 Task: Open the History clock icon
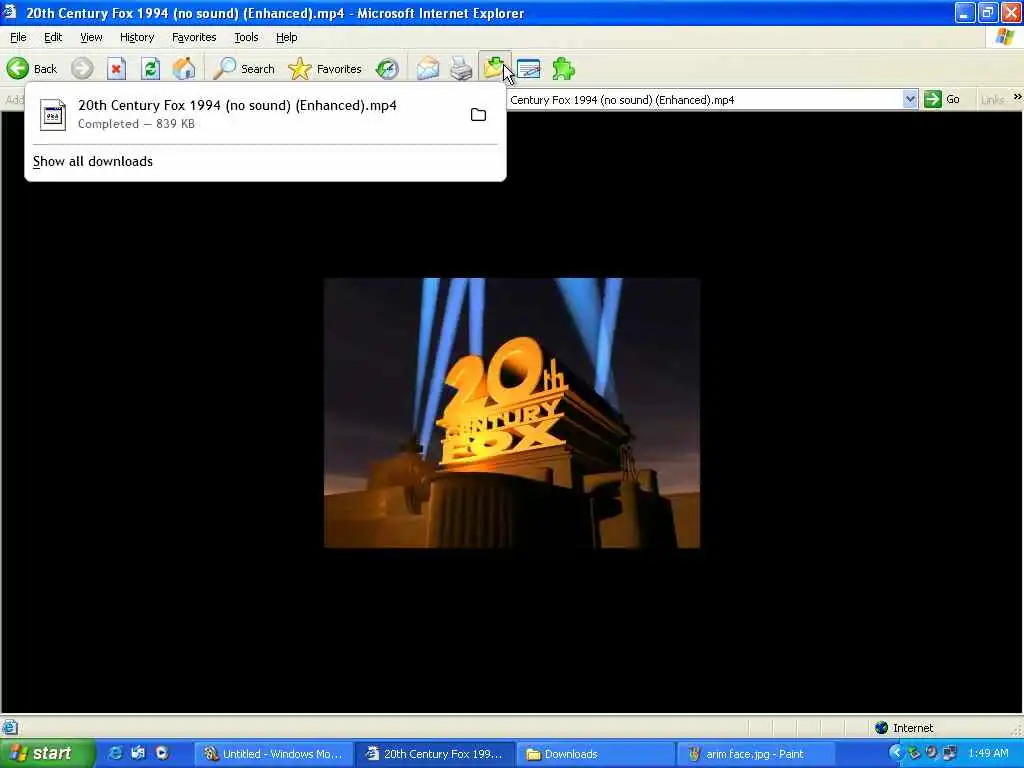pyautogui.click(x=387, y=69)
